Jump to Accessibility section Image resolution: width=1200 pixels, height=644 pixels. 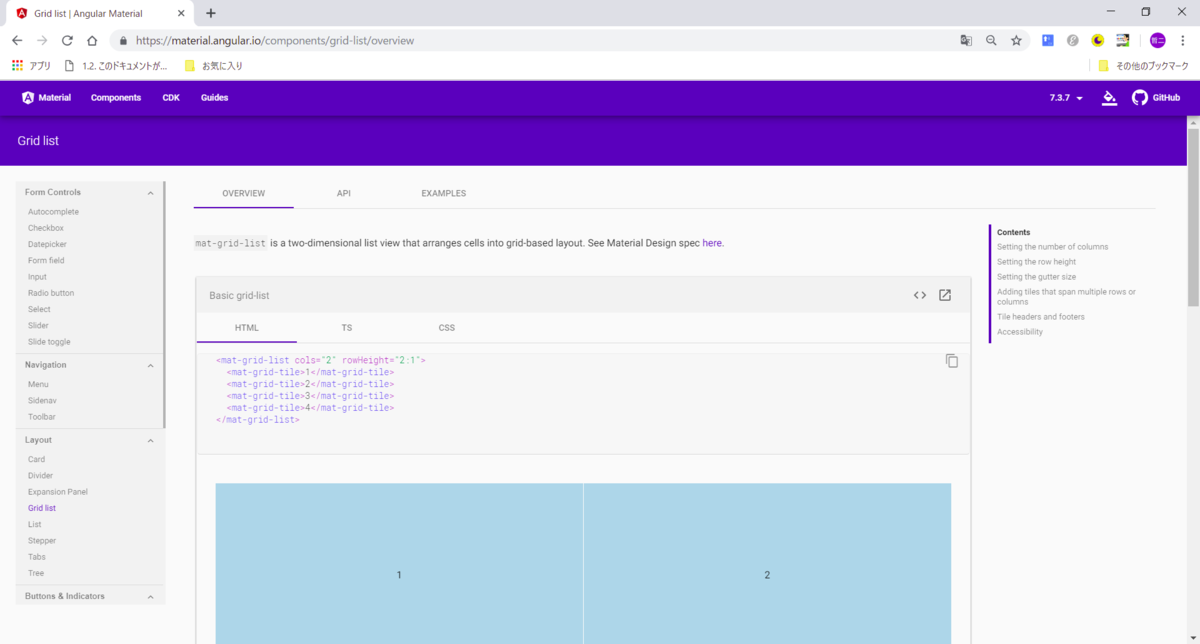click(1020, 332)
